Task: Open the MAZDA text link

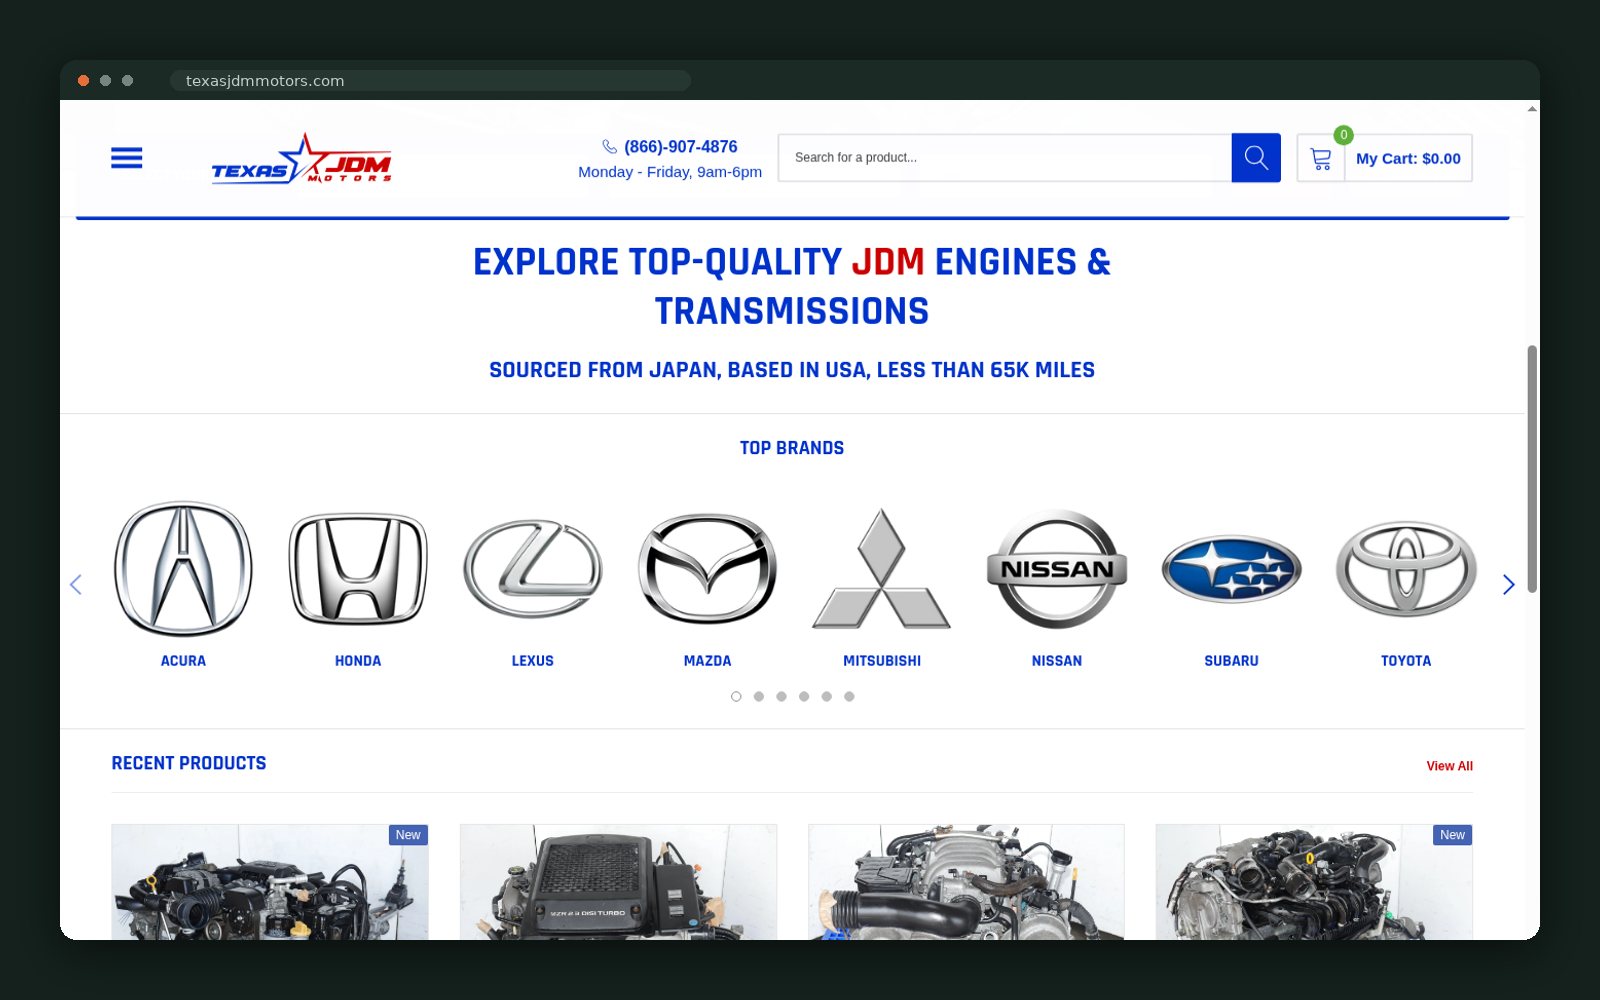Action: 707,661
